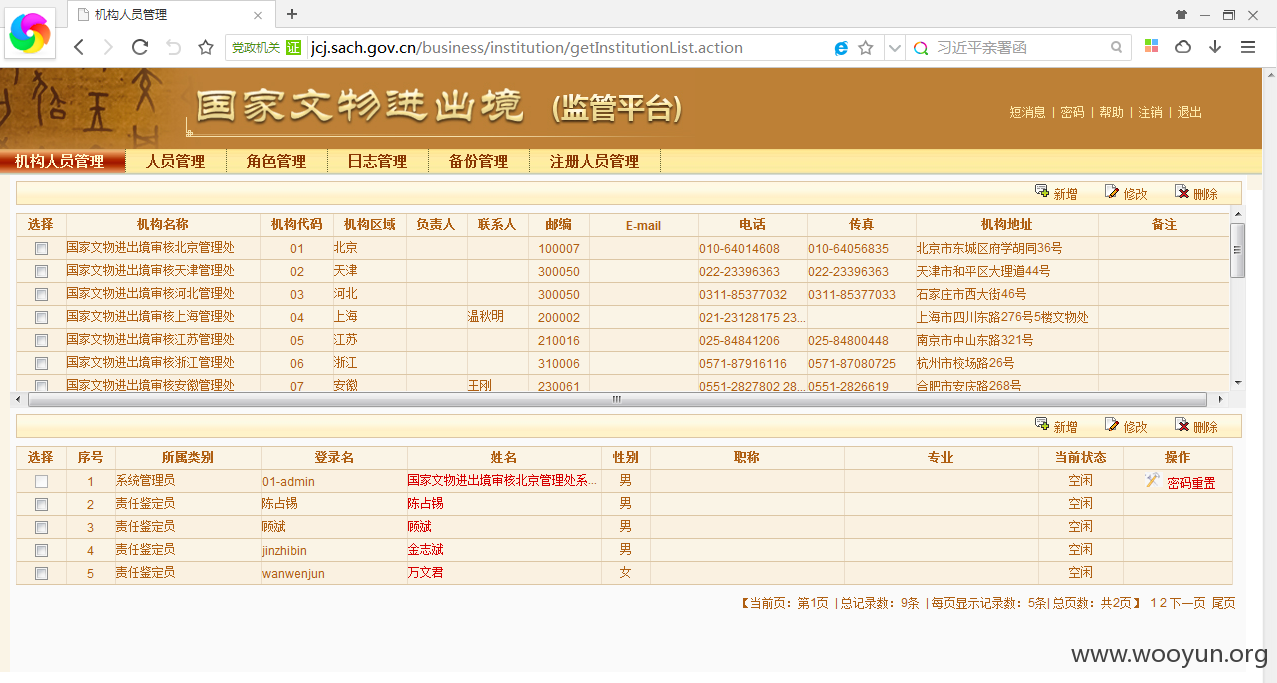Open 注册人员管理 tab
1277x683 pixels.
pos(594,161)
